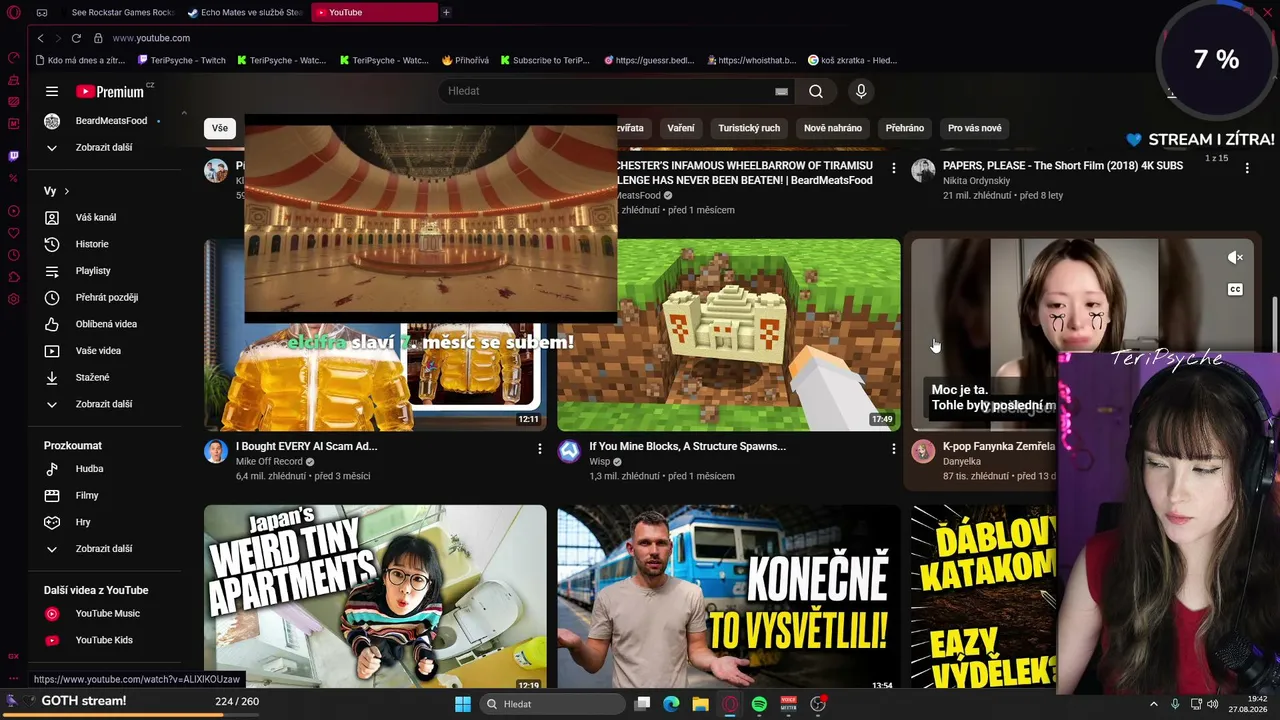Open the YouTube hamburger guide menu
Image resolution: width=1280 pixels, height=720 pixels.
click(52, 91)
